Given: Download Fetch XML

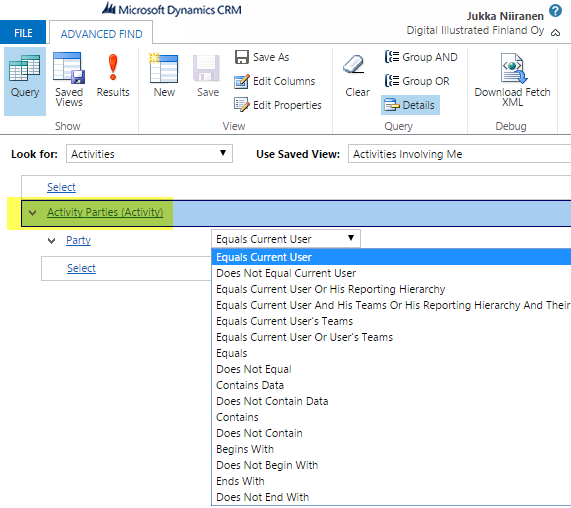Looking at the screenshot, I should pyautogui.click(x=512, y=79).
